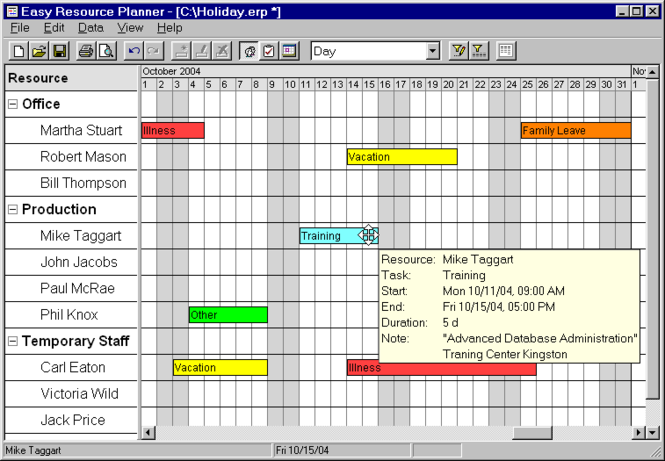Select Martha Stuart's orange Family Leave bar
665x461 pixels.
point(576,131)
